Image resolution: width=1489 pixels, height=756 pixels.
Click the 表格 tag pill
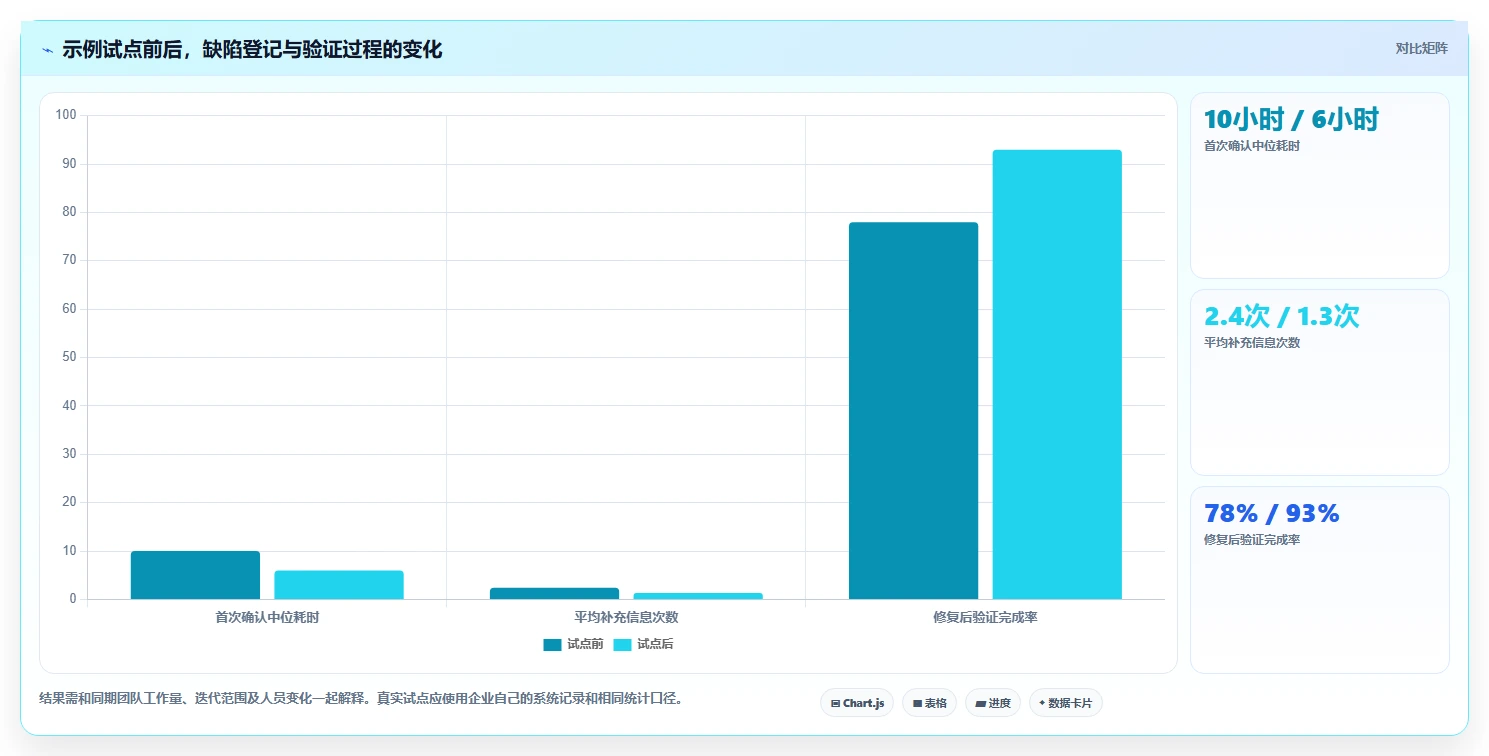click(929, 703)
